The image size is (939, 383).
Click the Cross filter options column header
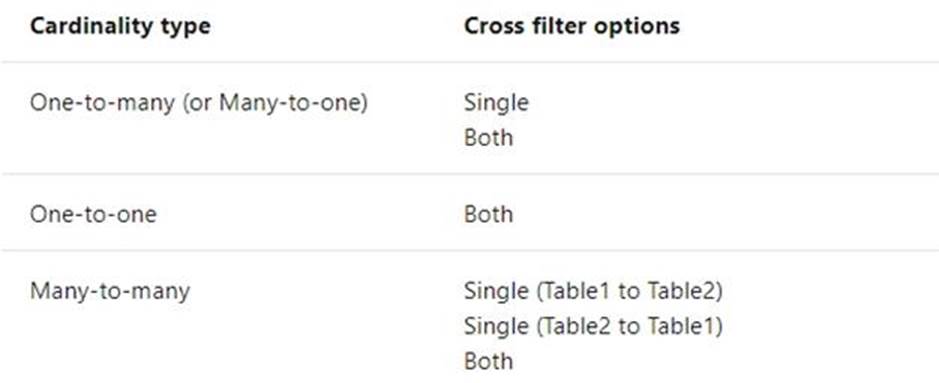tap(572, 26)
